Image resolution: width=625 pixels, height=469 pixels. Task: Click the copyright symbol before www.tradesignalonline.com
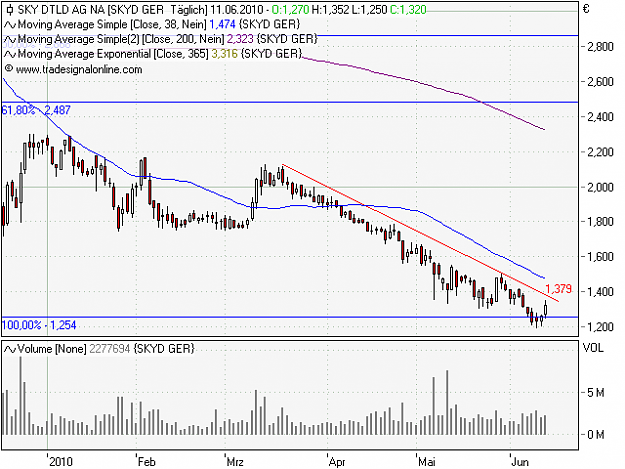tap(9, 69)
